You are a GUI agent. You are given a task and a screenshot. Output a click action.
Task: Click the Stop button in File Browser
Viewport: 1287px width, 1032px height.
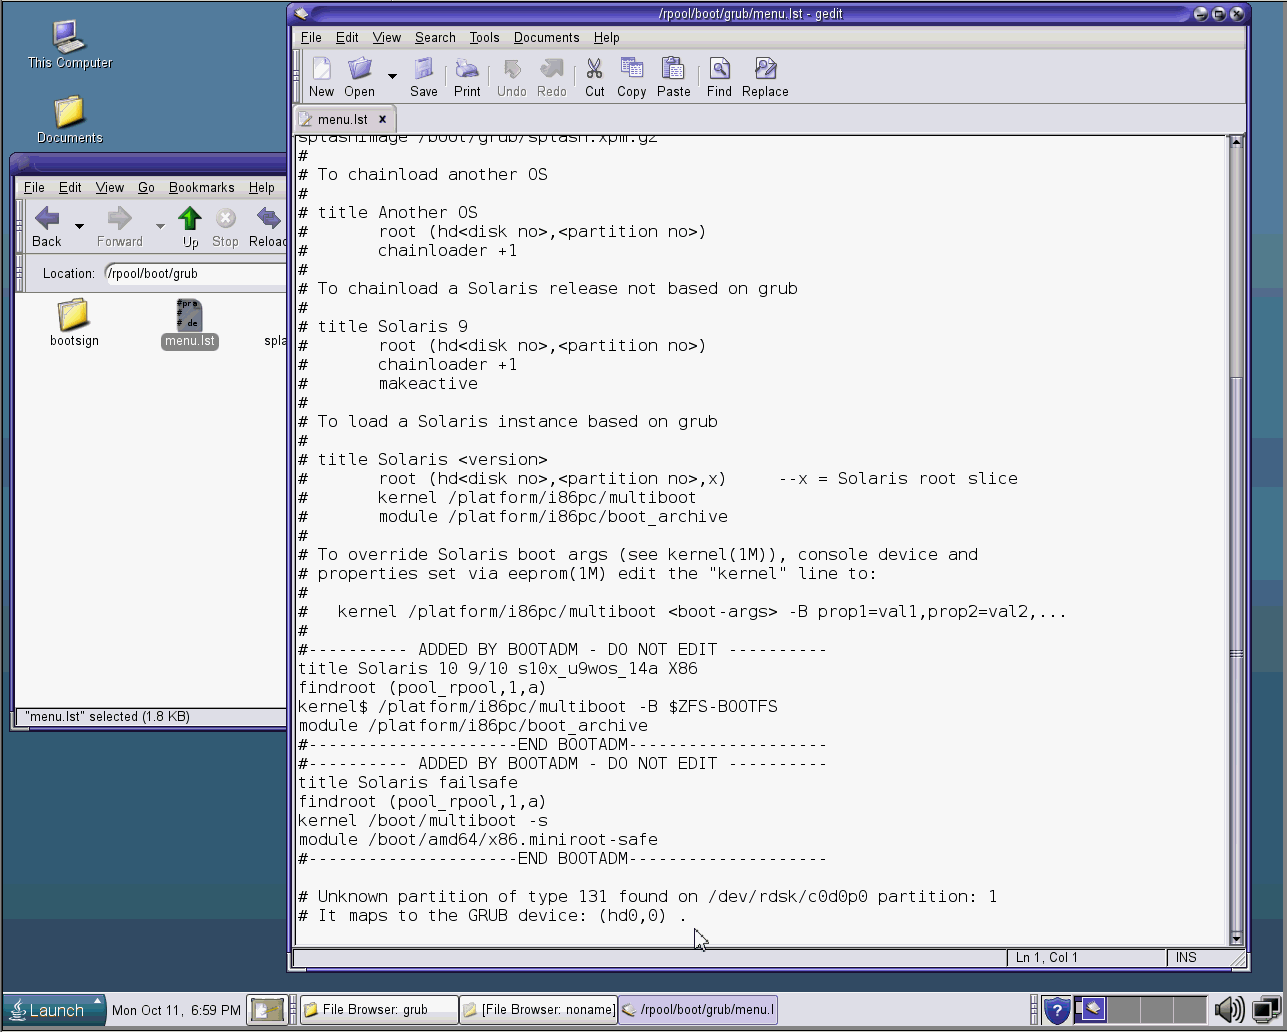(225, 227)
